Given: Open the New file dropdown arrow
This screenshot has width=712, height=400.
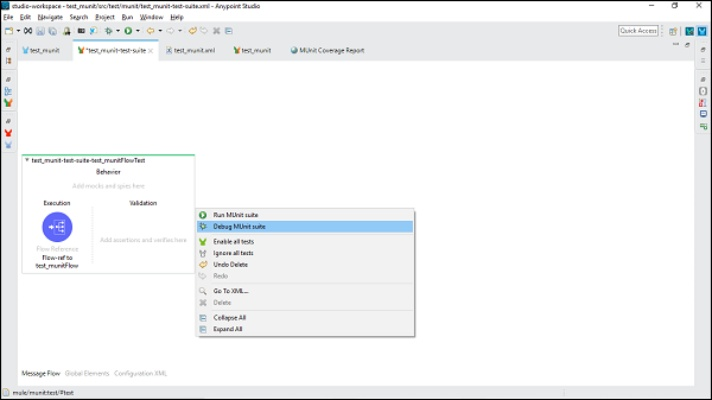Looking at the screenshot, I should coord(17,31).
